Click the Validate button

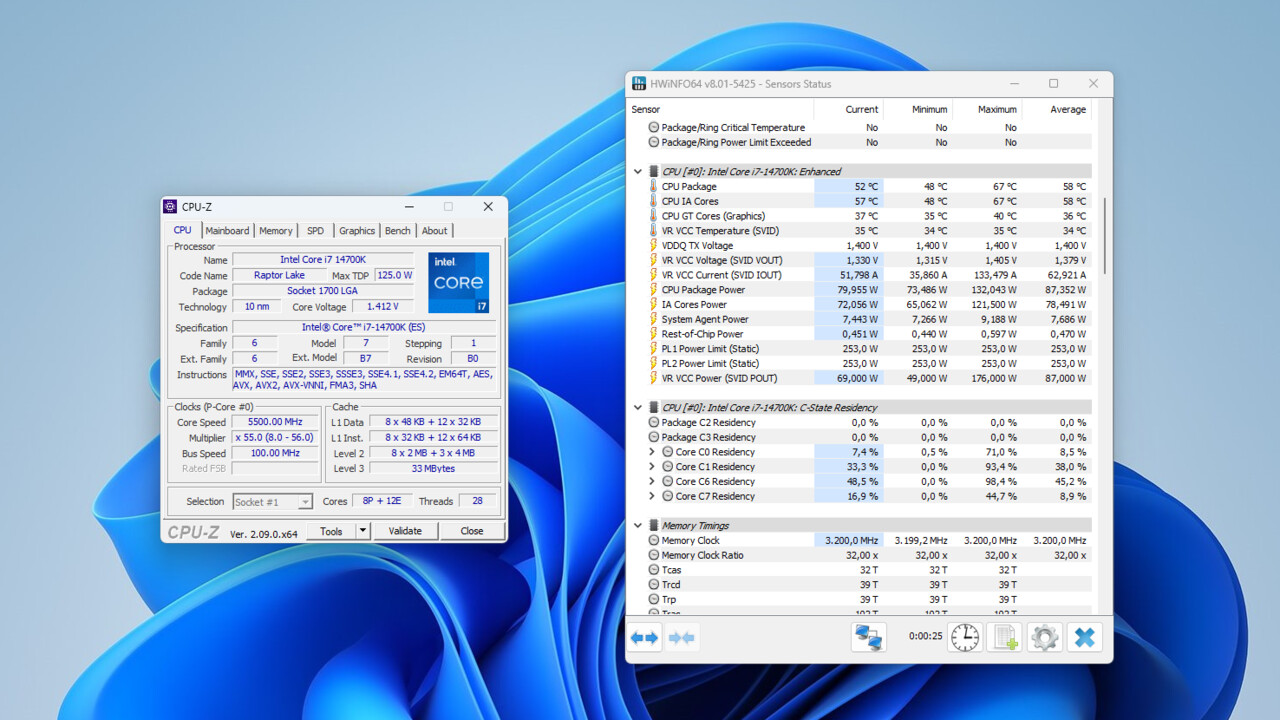click(x=404, y=531)
